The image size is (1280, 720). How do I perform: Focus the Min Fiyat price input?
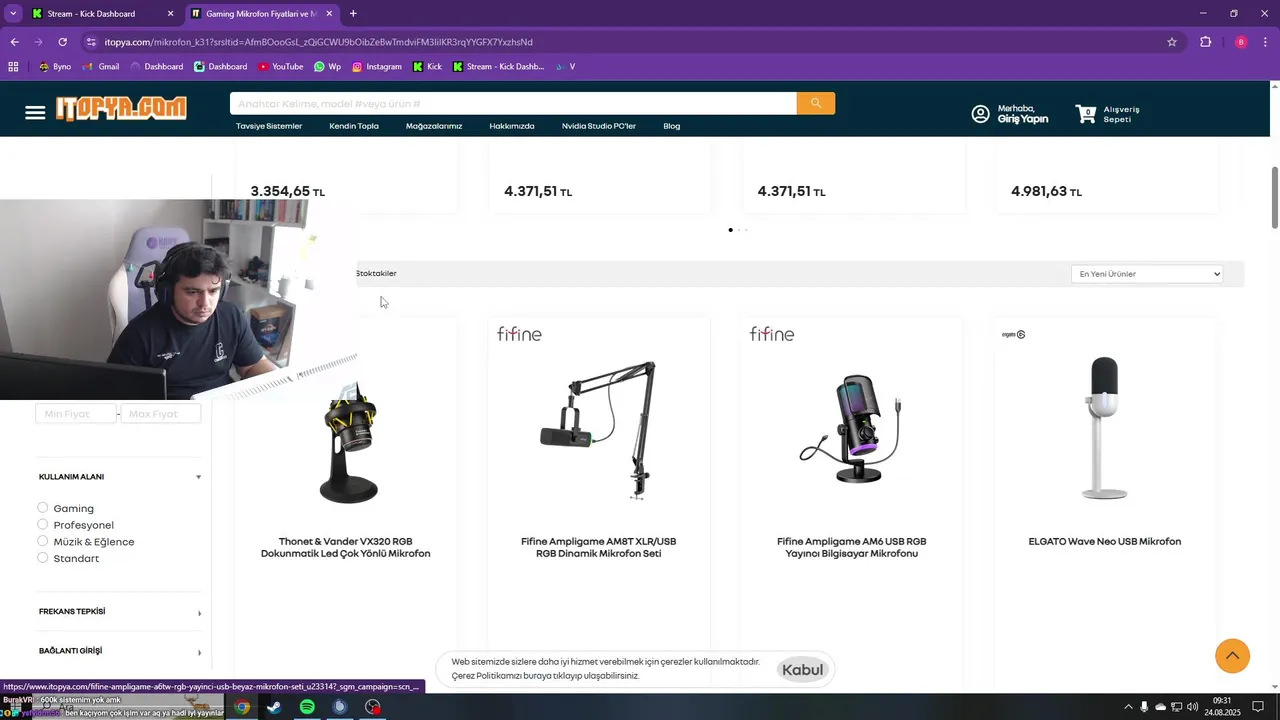(x=76, y=414)
